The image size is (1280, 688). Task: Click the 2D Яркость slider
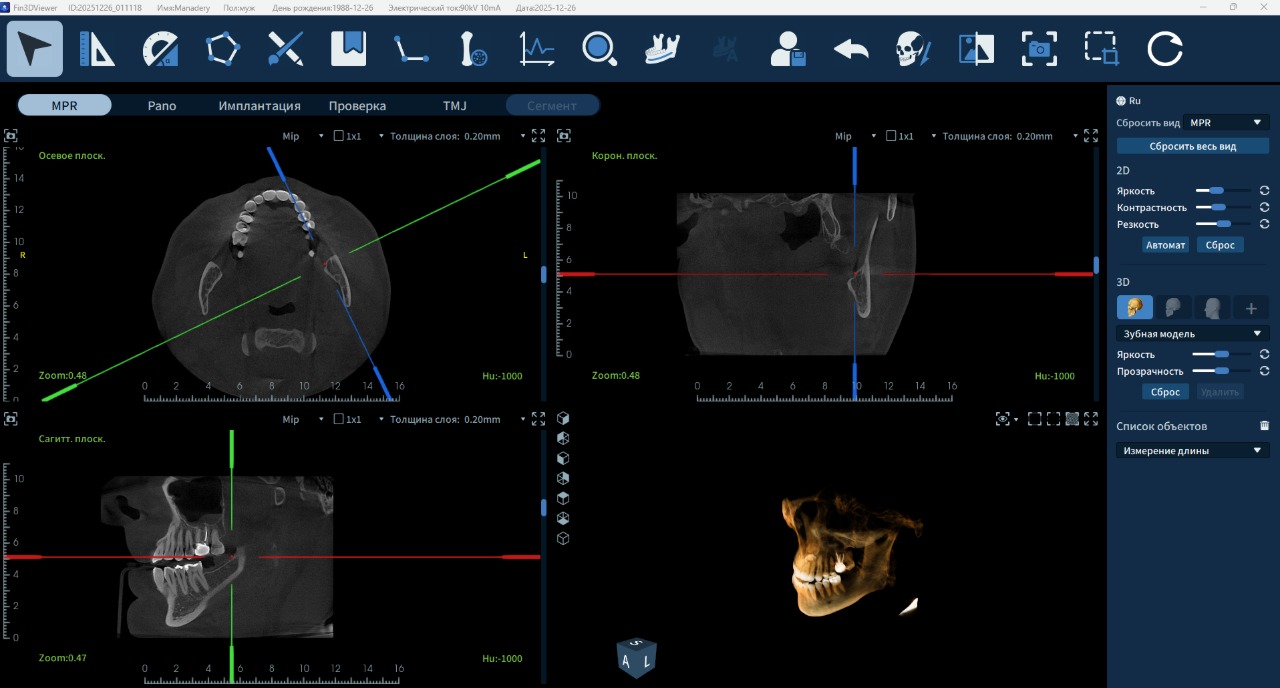point(1223,190)
